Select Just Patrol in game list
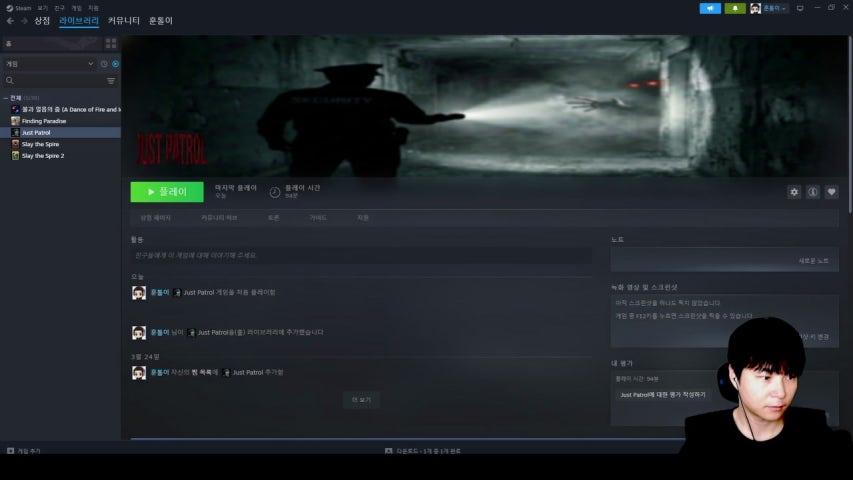 (61, 132)
